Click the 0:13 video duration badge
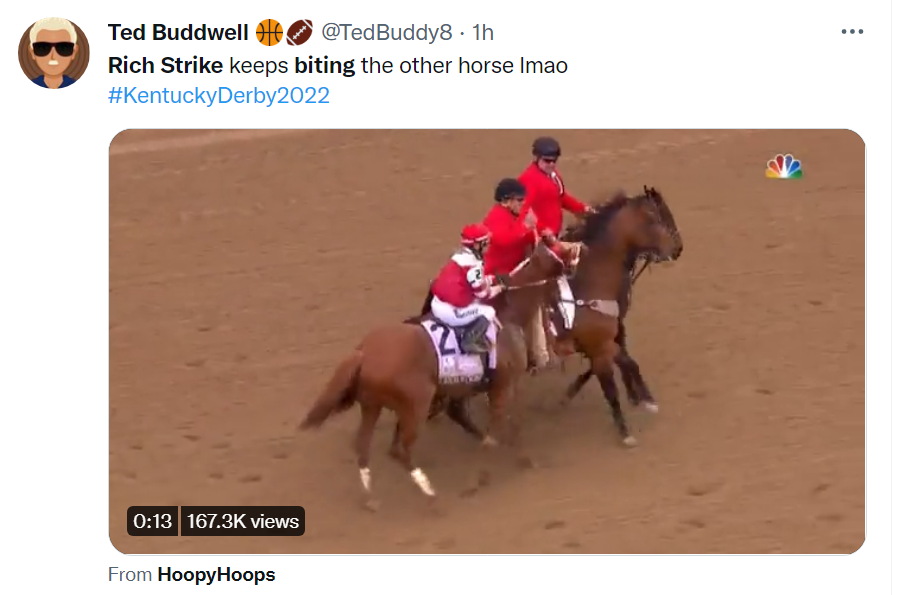 pos(152,521)
